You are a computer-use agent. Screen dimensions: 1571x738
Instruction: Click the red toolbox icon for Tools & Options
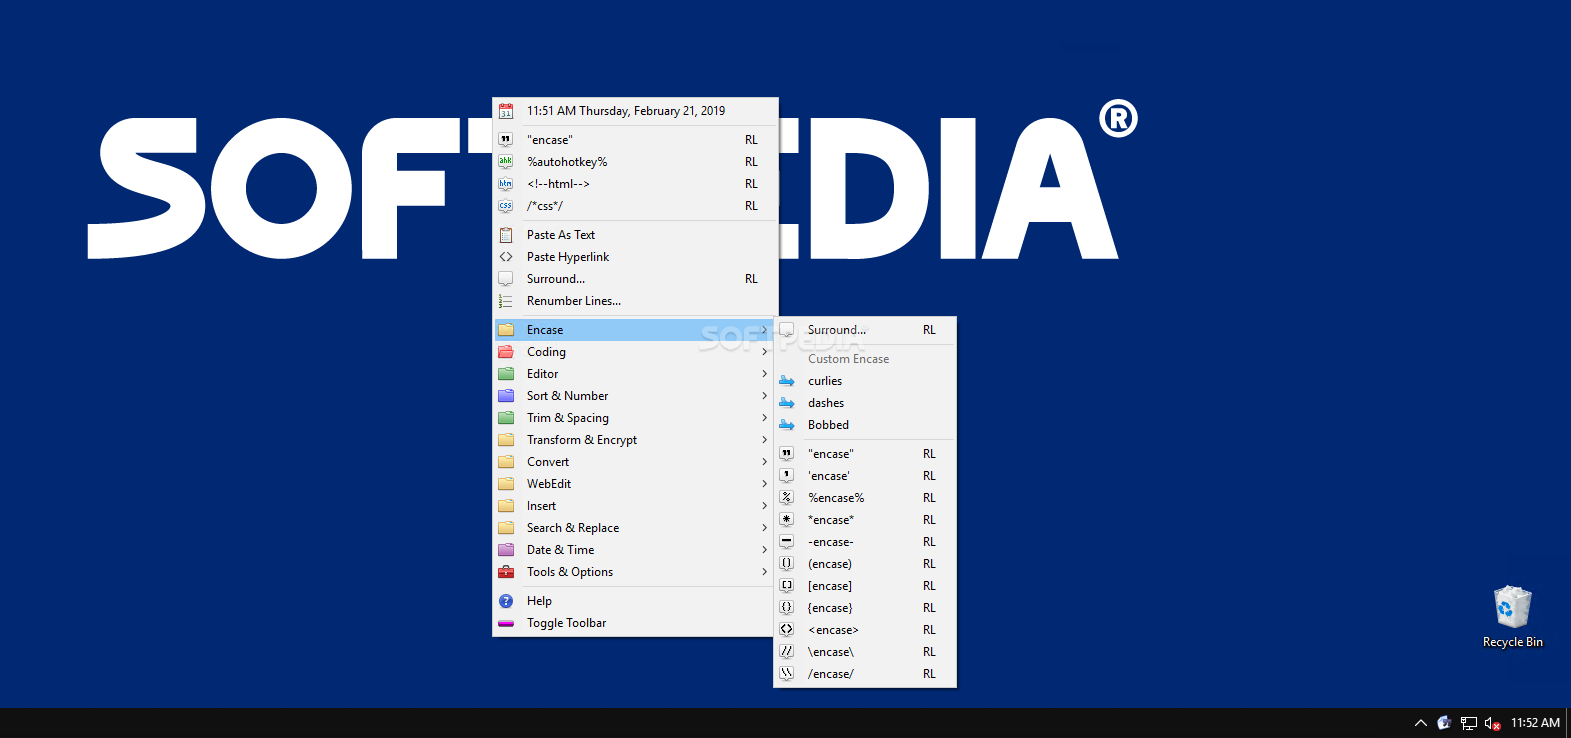pos(506,572)
